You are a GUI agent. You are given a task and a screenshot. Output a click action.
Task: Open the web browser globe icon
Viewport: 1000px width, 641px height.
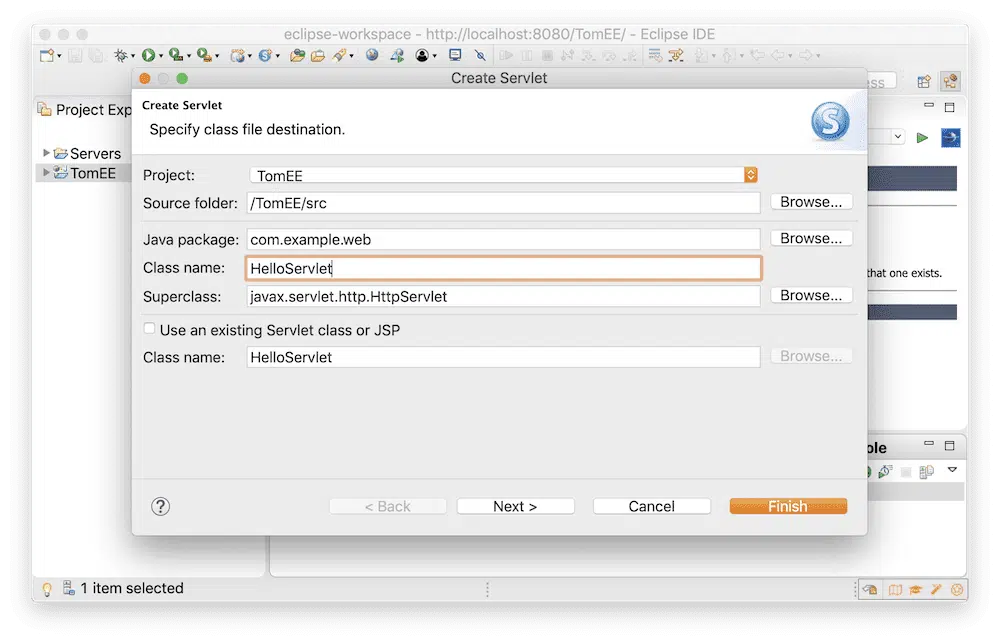coord(372,56)
